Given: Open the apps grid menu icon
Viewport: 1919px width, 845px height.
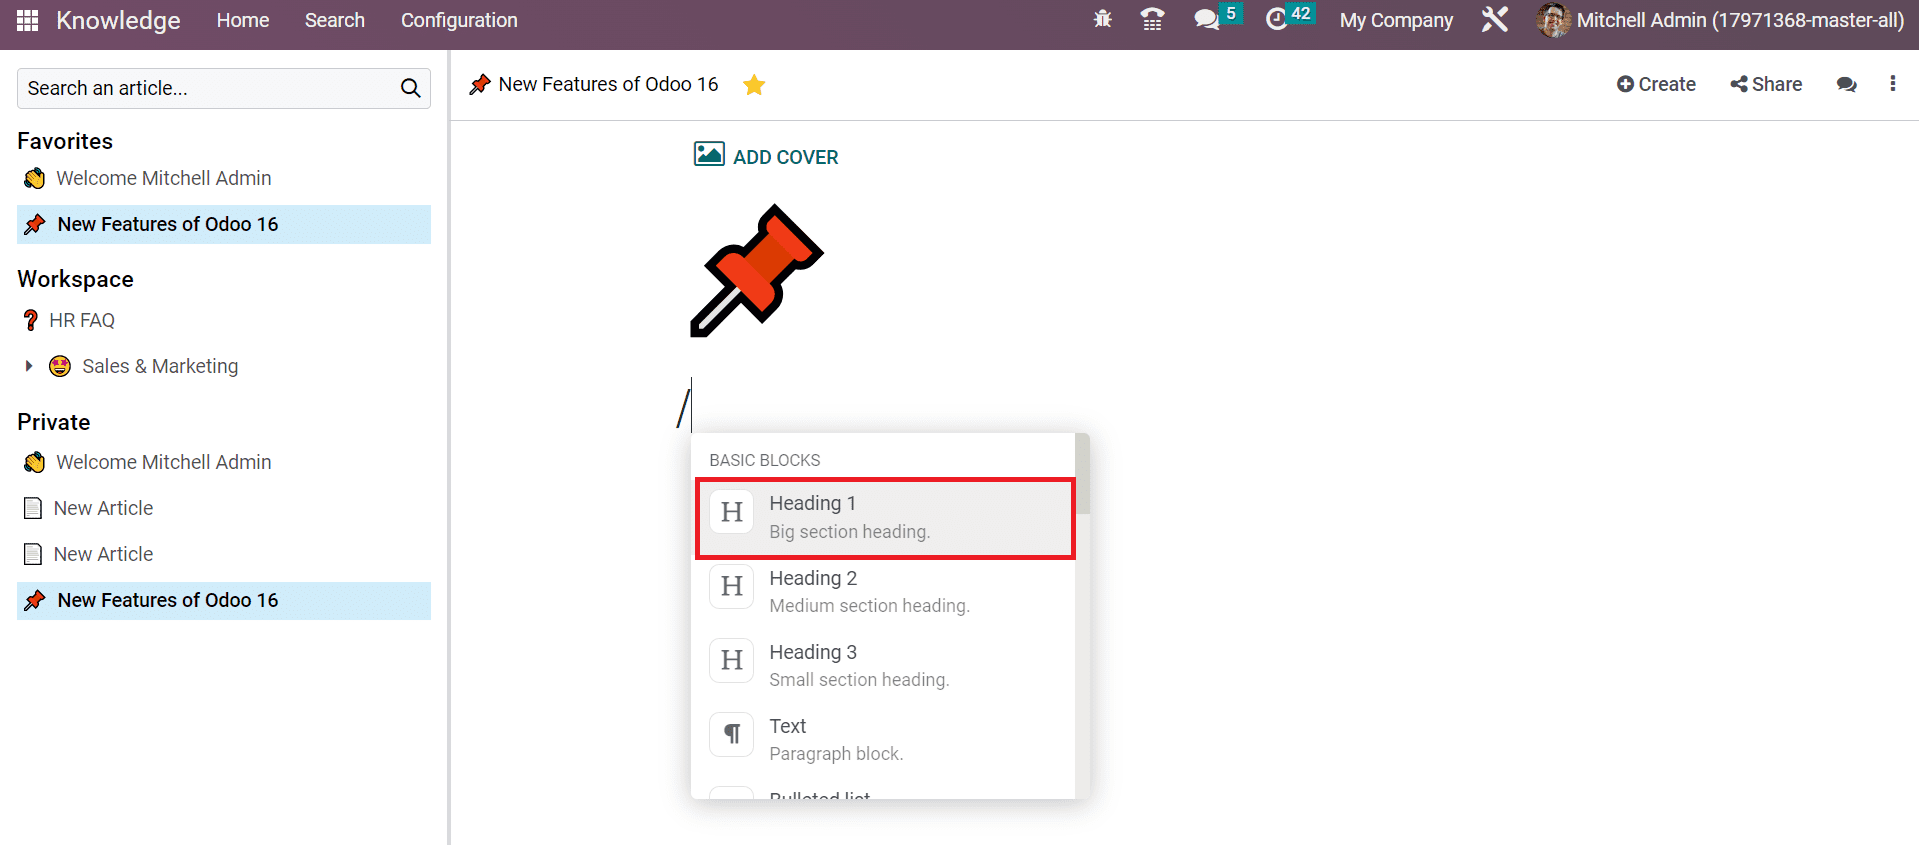Looking at the screenshot, I should tap(28, 20).
